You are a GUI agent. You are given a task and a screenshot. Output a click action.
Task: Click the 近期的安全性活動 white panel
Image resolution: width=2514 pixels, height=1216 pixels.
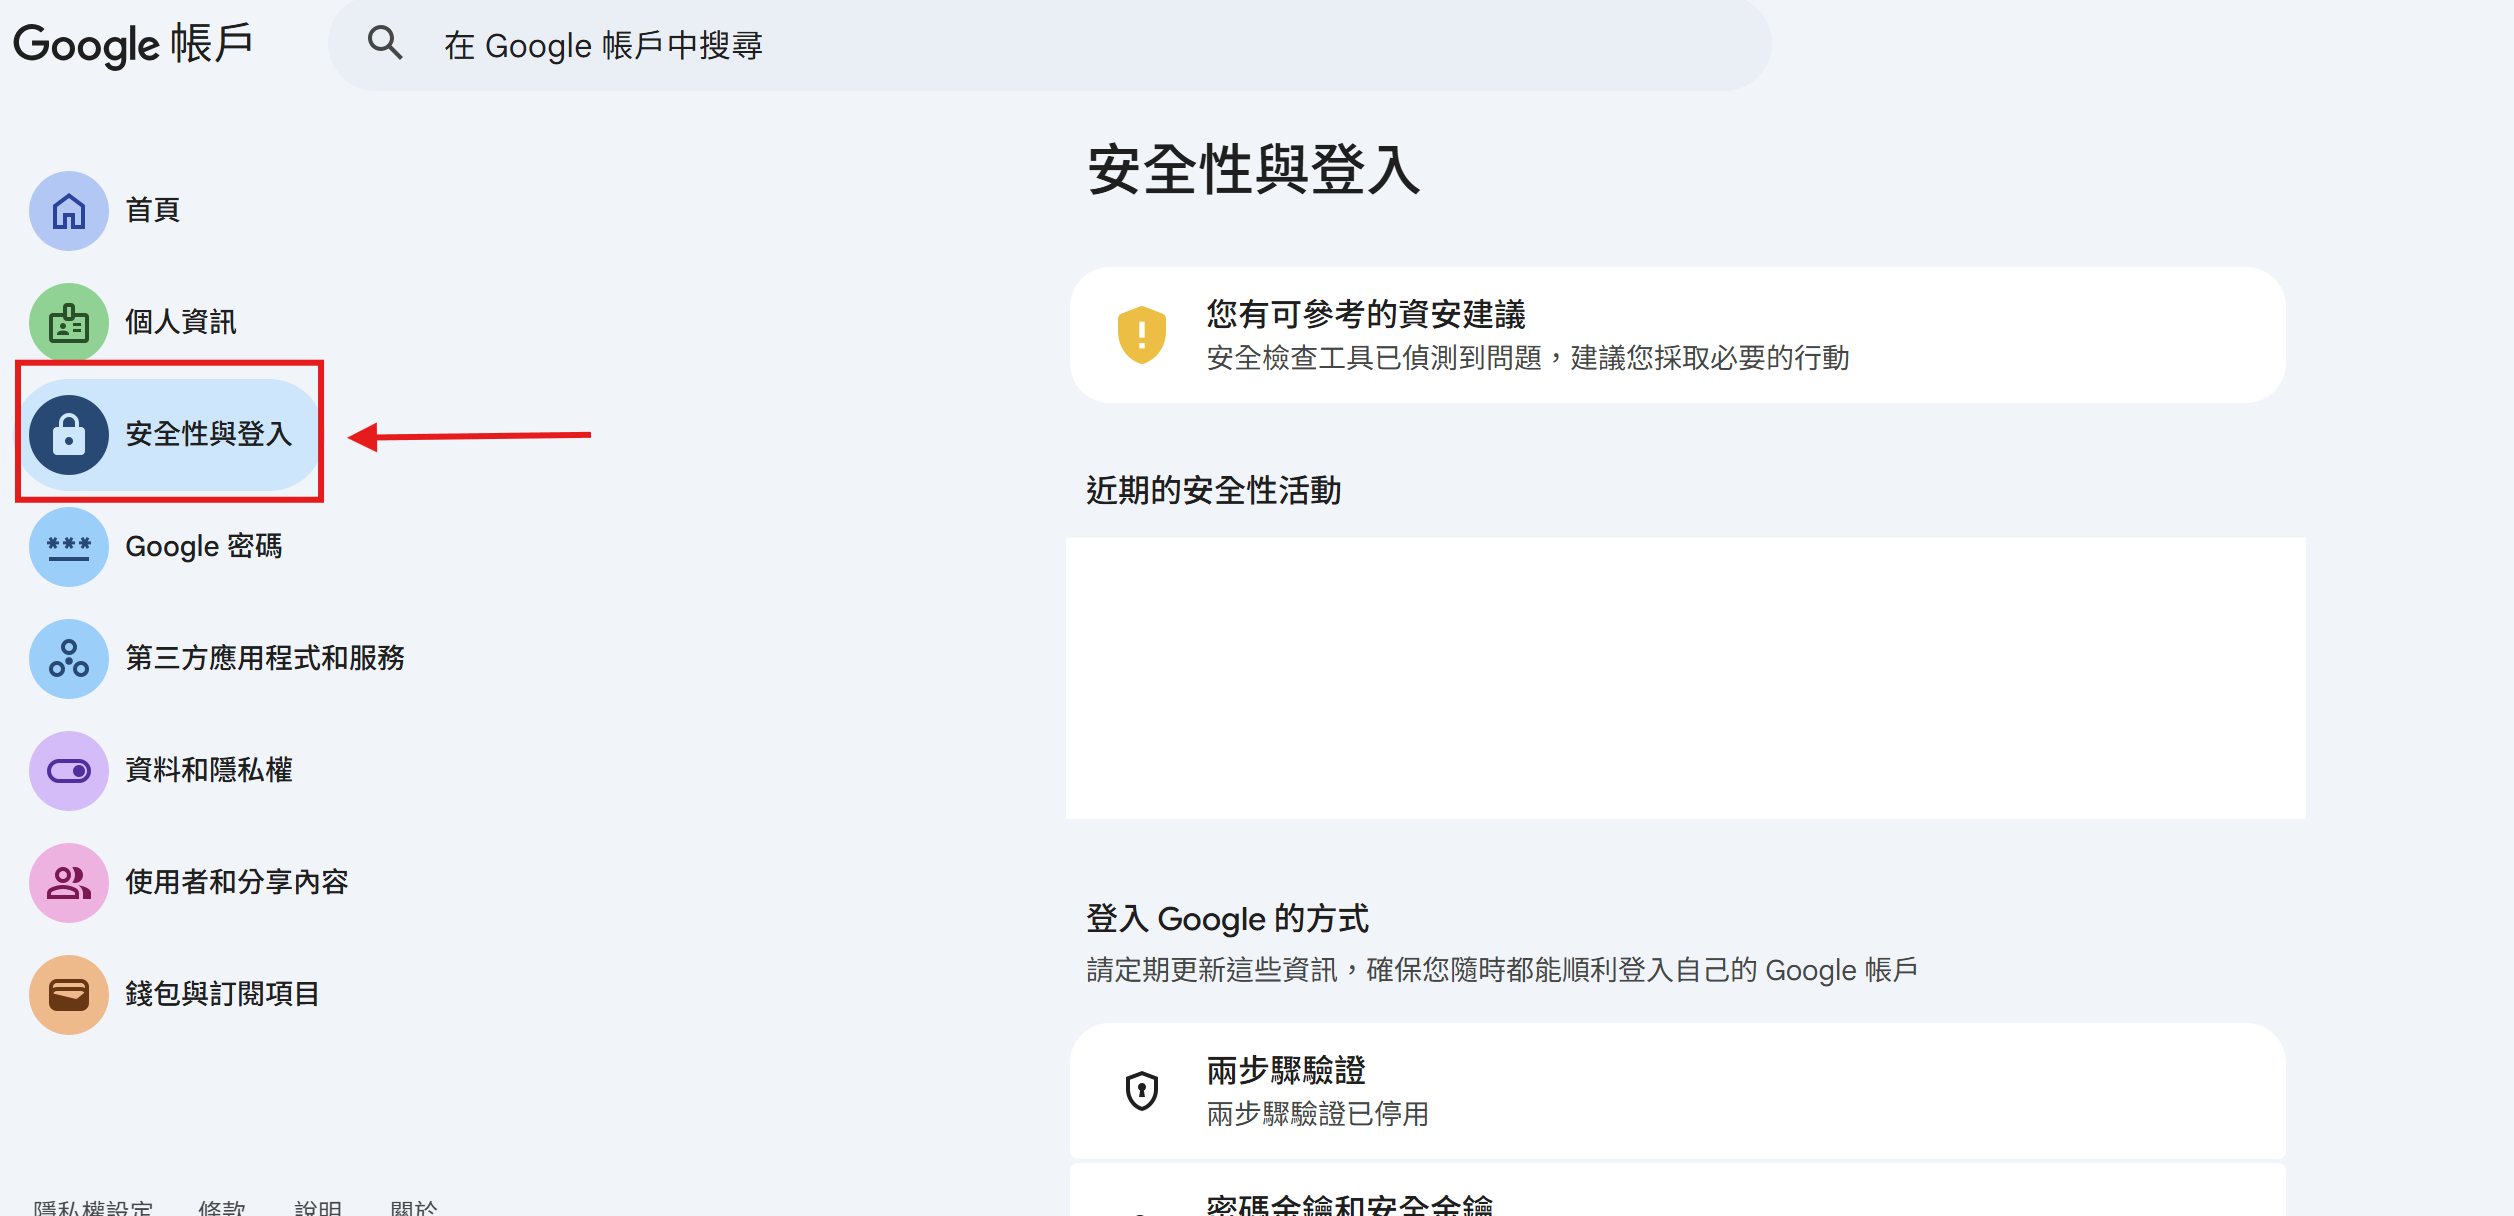pyautogui.click(x=1685, y=678)
